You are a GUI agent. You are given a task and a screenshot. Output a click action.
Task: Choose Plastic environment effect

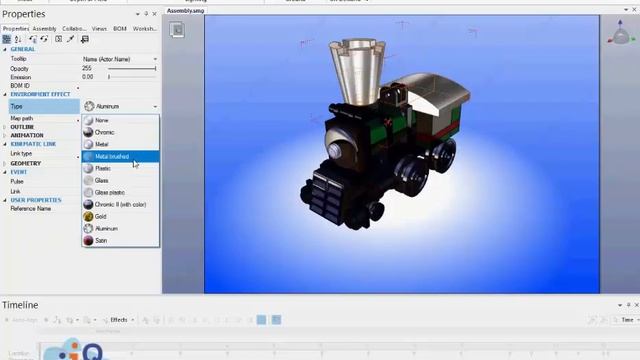click(120, 168)
